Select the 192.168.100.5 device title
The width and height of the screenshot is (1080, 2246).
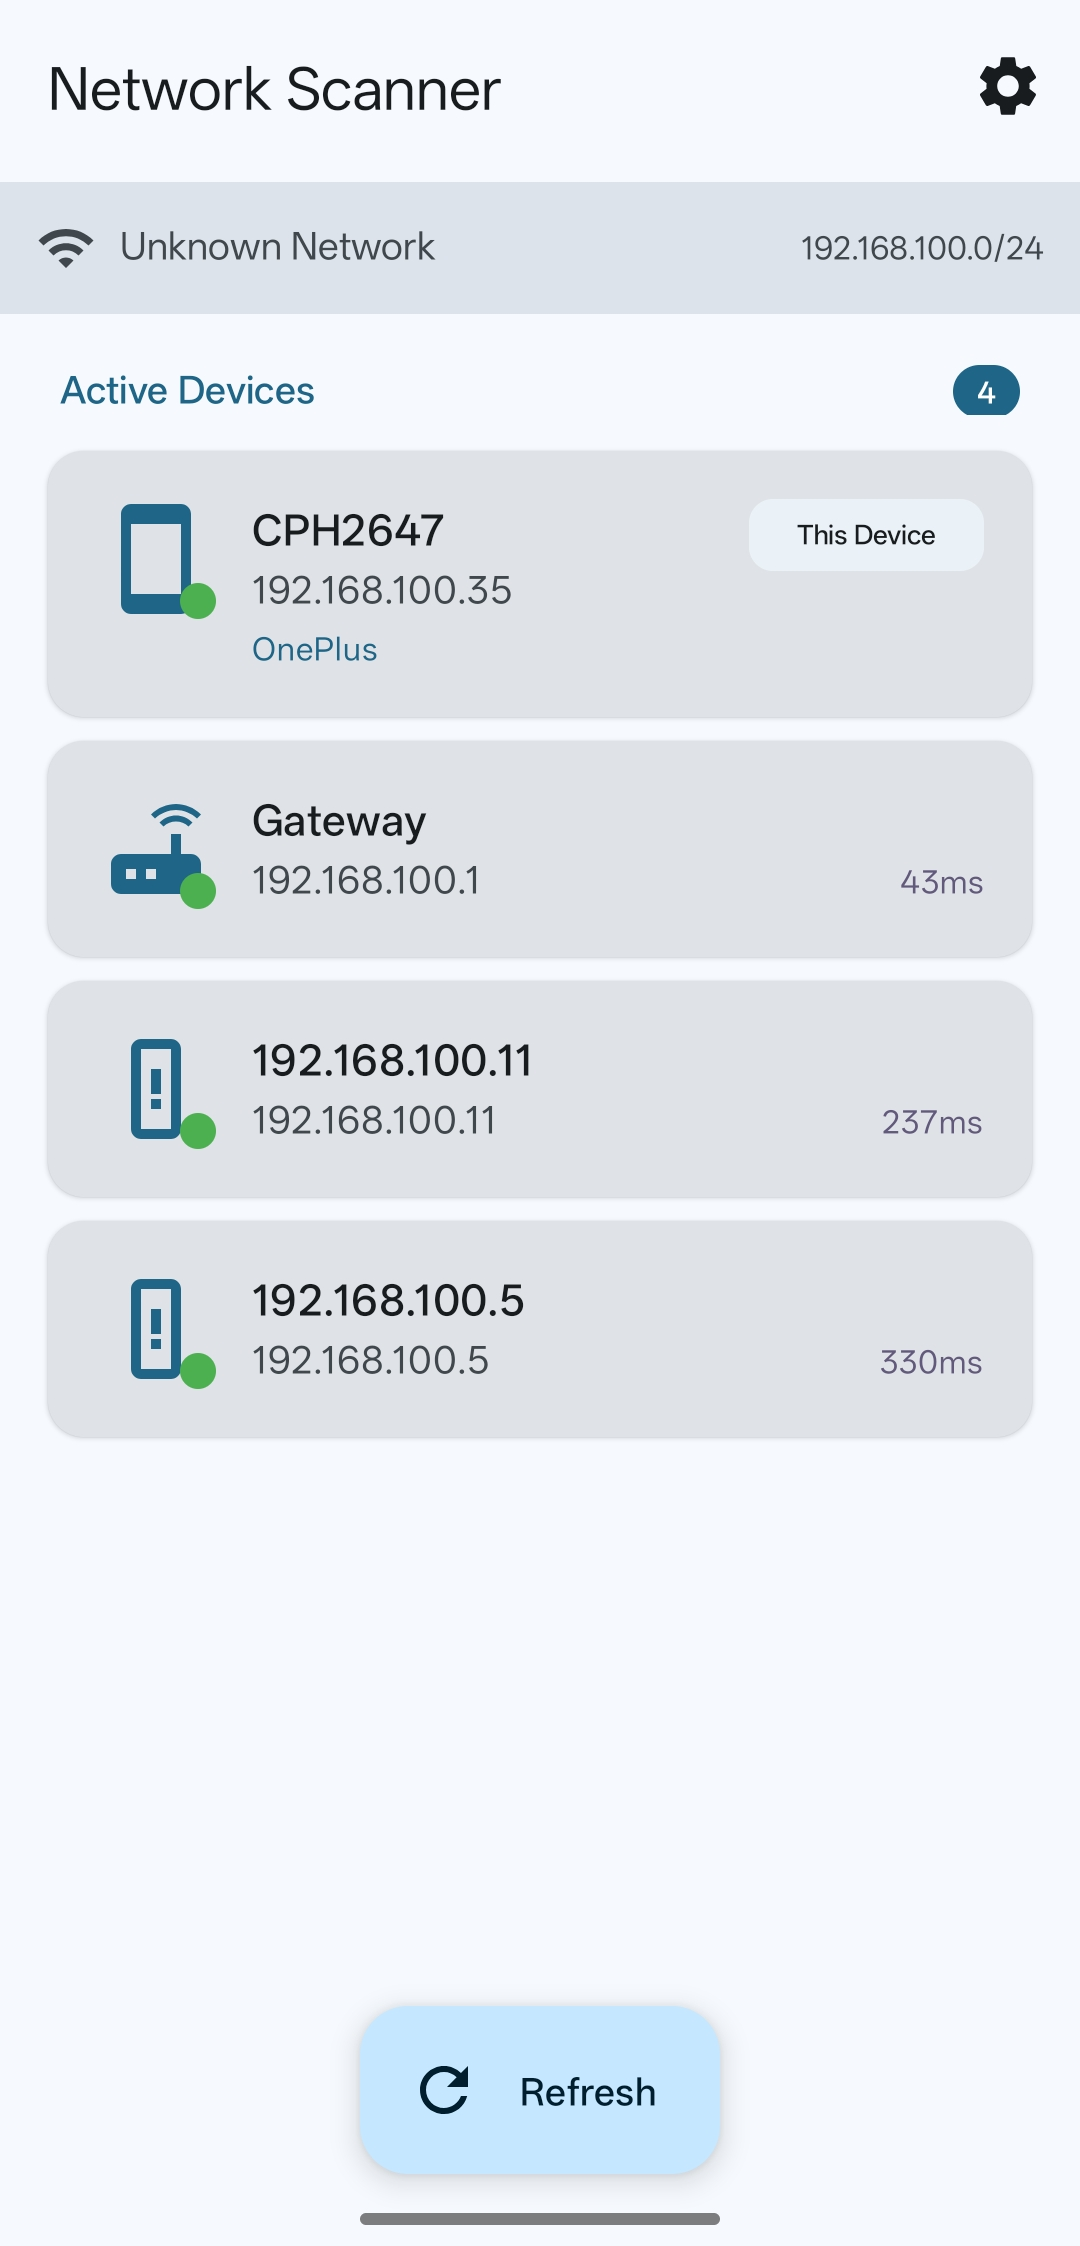tap(387, 1301)
